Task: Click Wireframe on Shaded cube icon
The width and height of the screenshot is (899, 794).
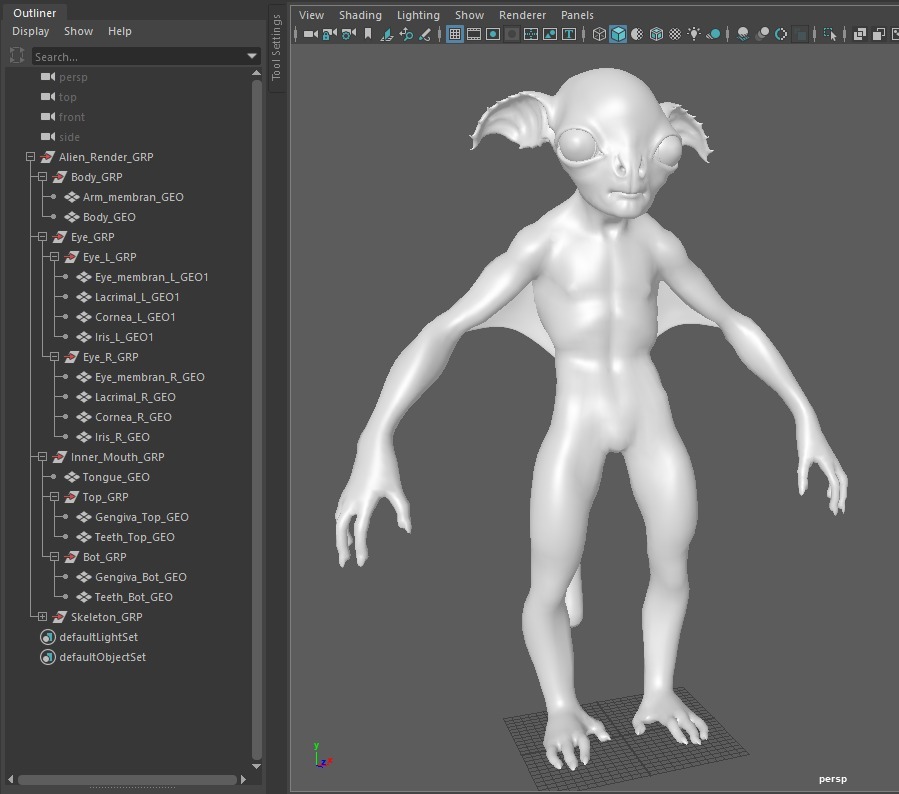Action: click(656, 34)
